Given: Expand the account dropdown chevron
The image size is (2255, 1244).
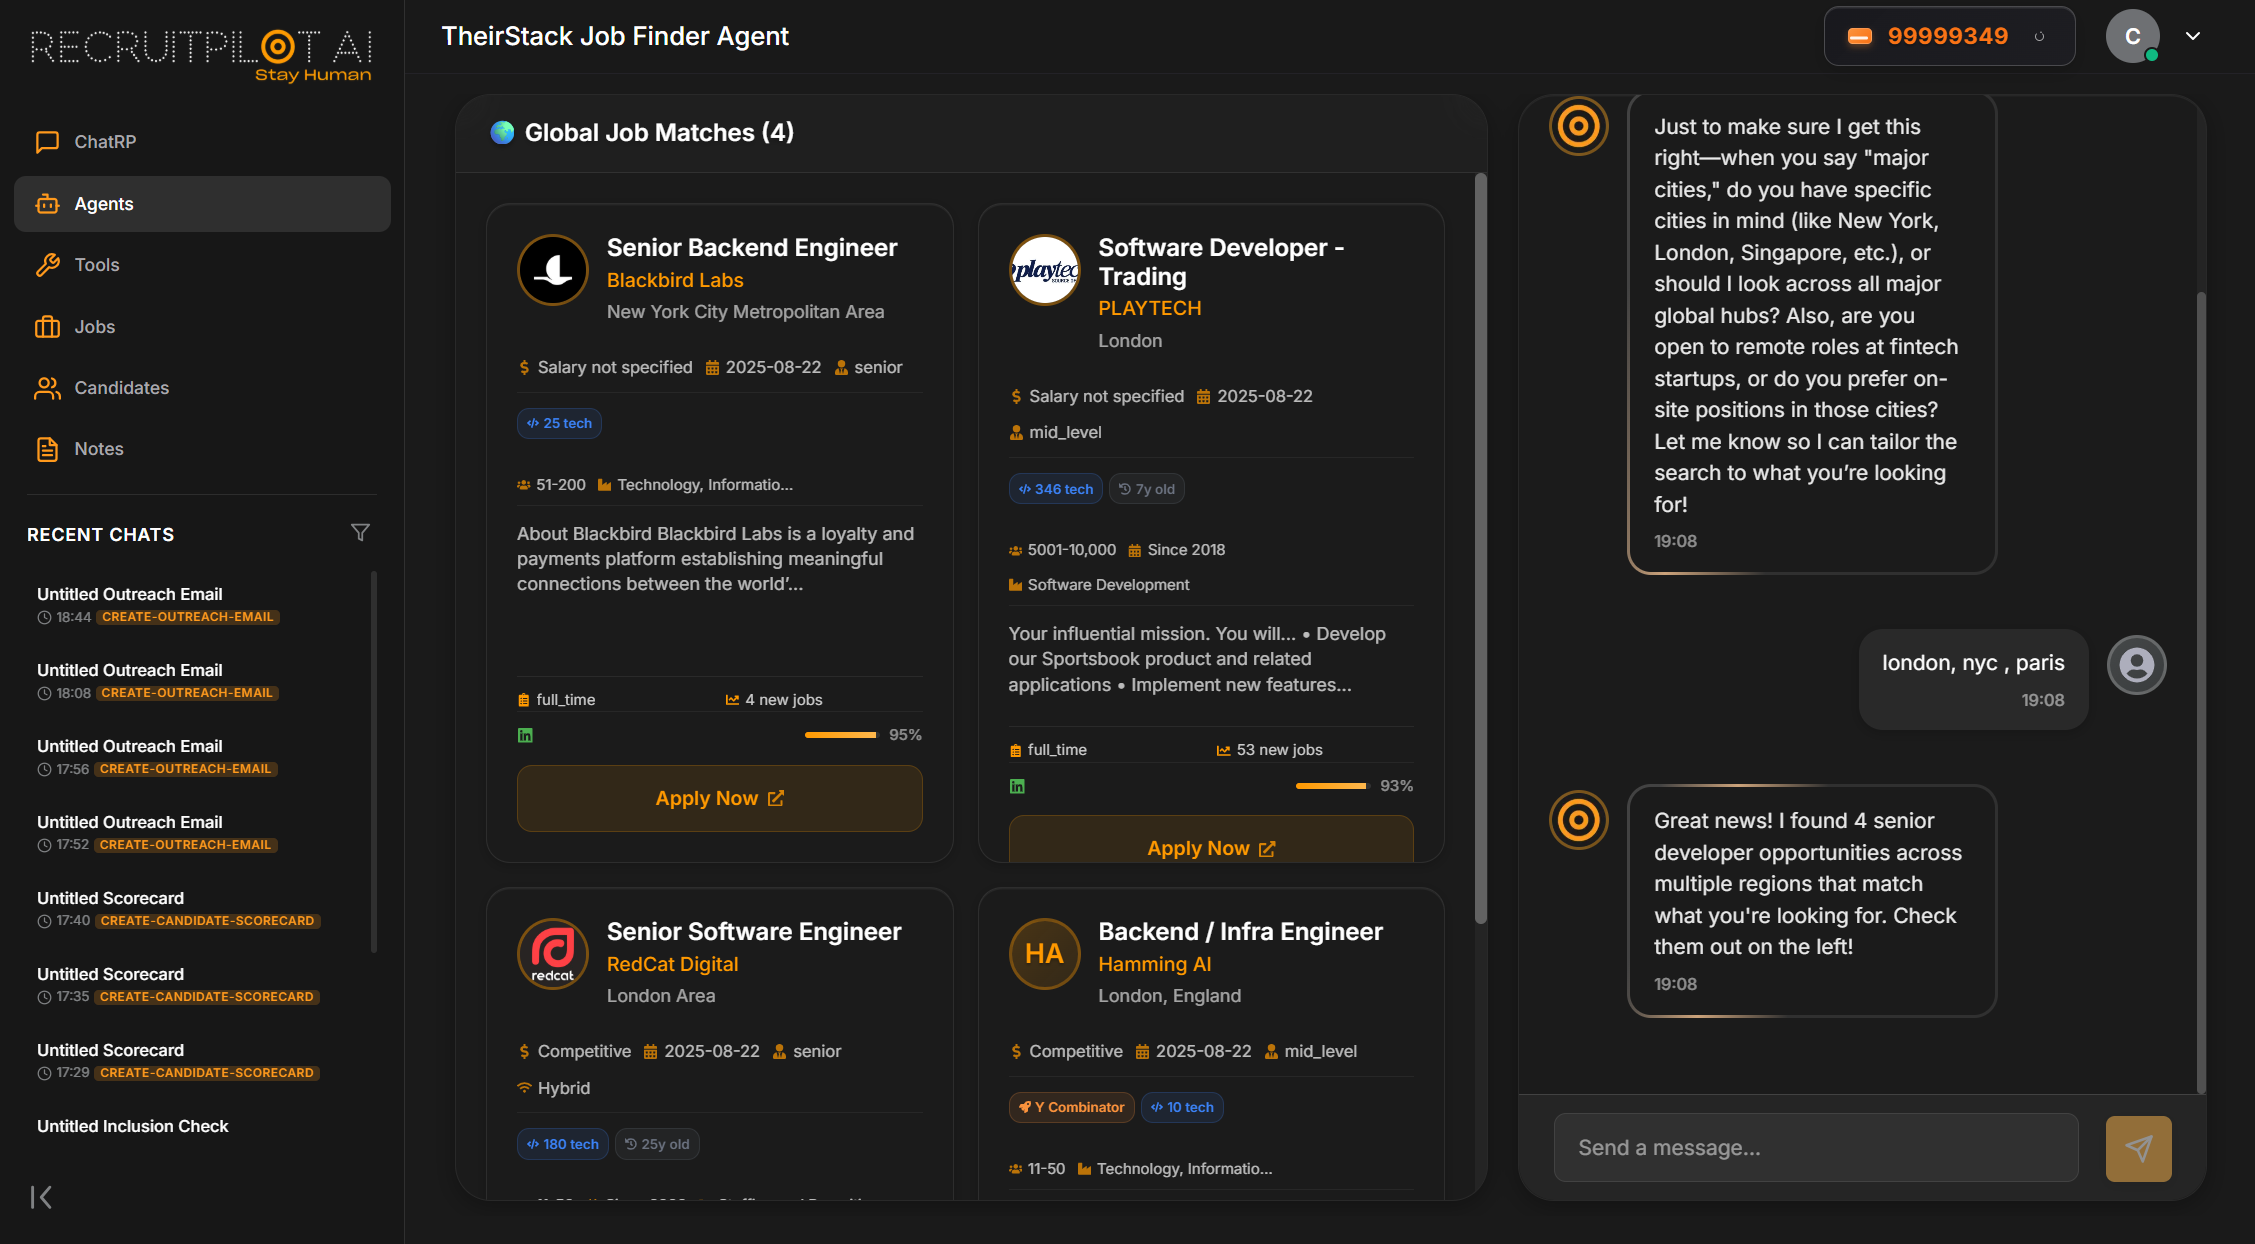Looking at the screenshot, I should pyautogui.click(x=2193, y=36).
